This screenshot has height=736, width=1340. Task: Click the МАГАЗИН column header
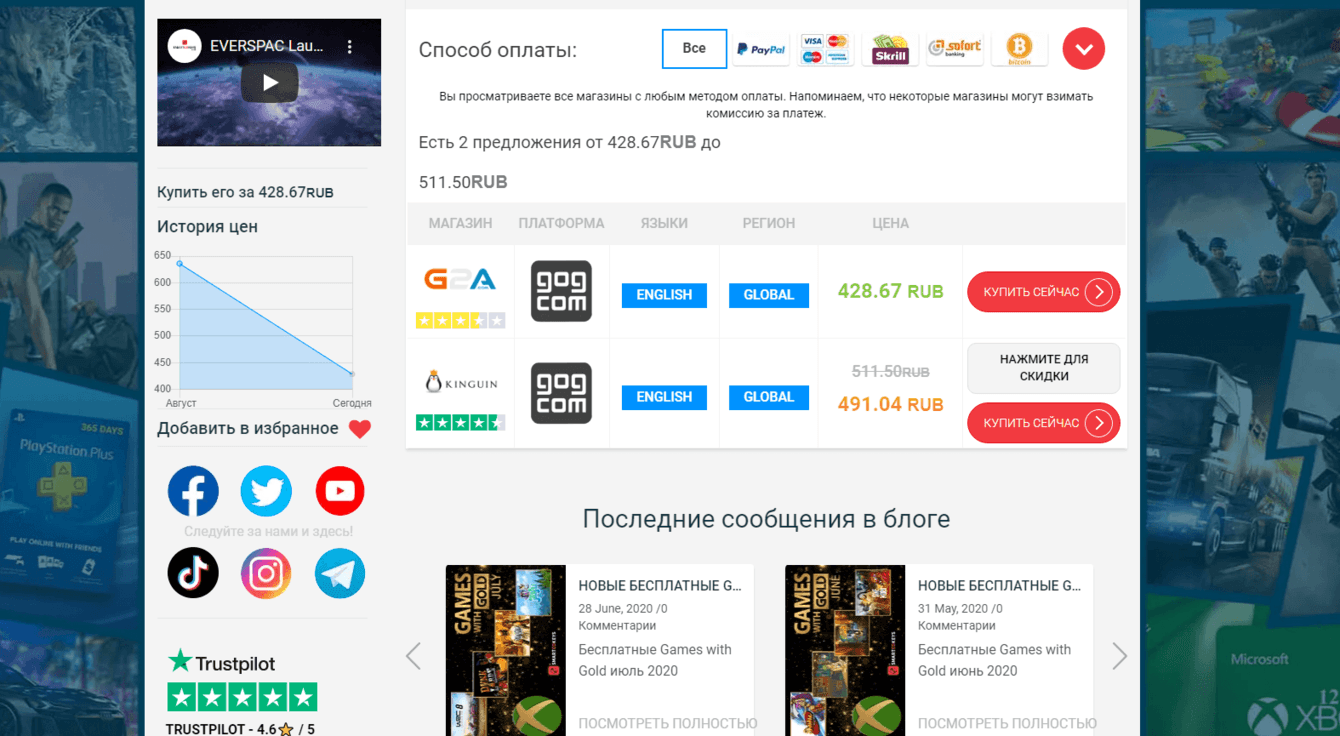pos(460,223)
